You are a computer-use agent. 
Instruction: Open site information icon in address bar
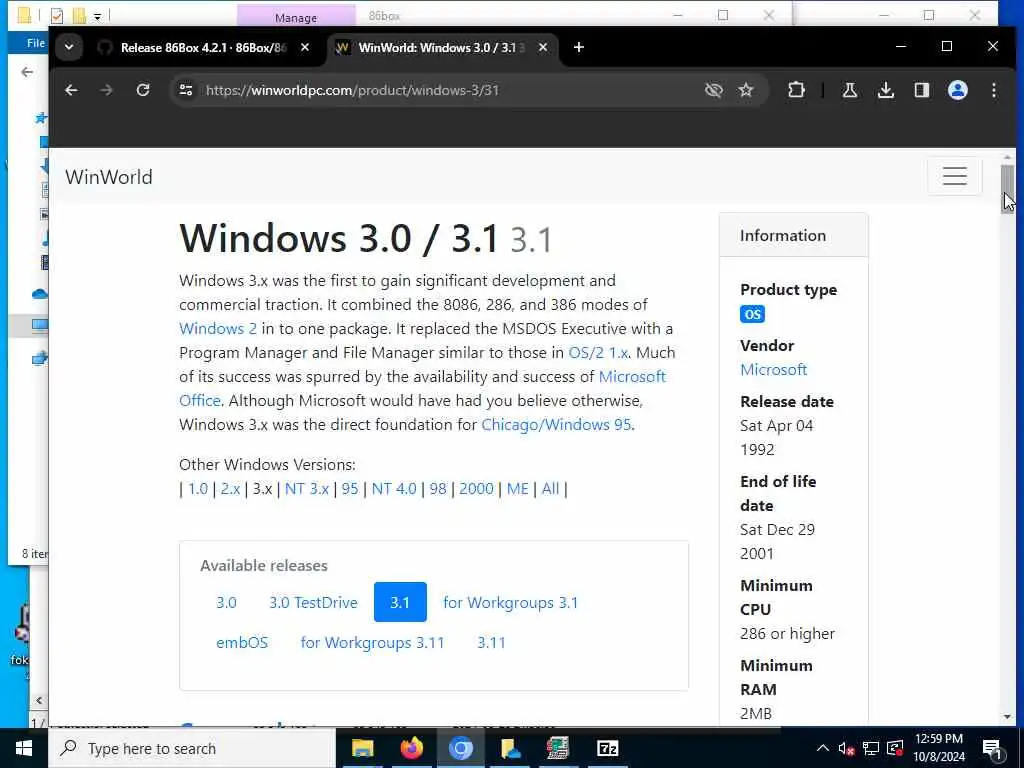[x=186, y=90]
